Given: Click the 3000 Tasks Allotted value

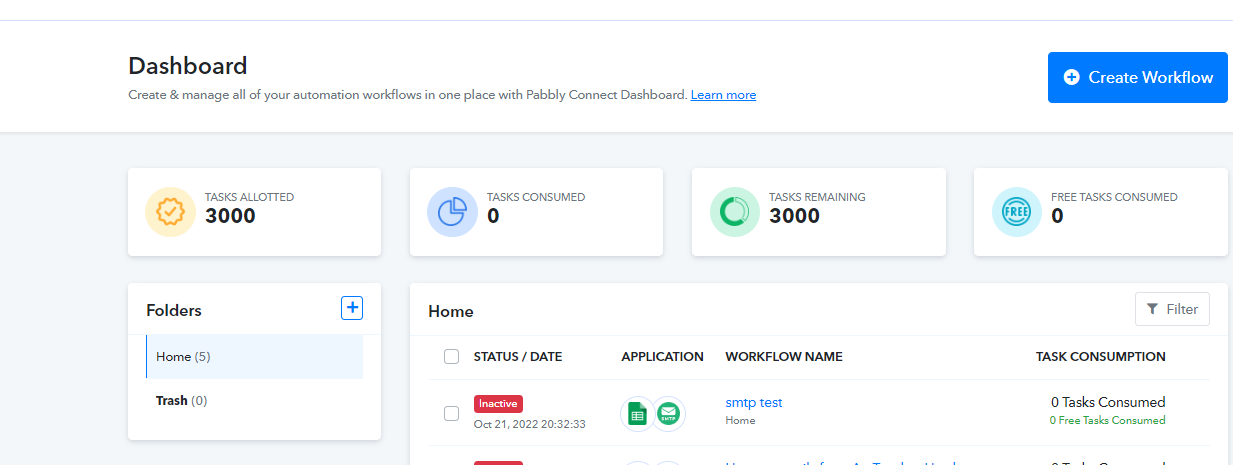Looking at the screenshot, I should (230, 216).
